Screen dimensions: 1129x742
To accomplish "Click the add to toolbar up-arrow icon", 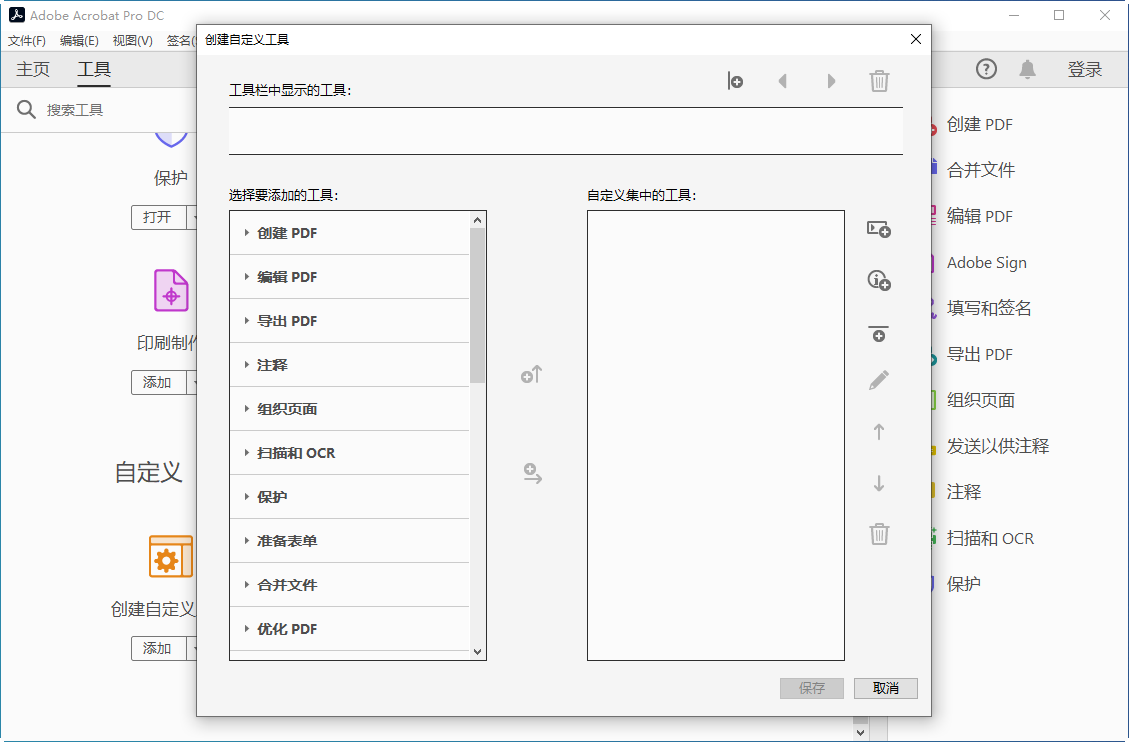I will tap(531, 375).
